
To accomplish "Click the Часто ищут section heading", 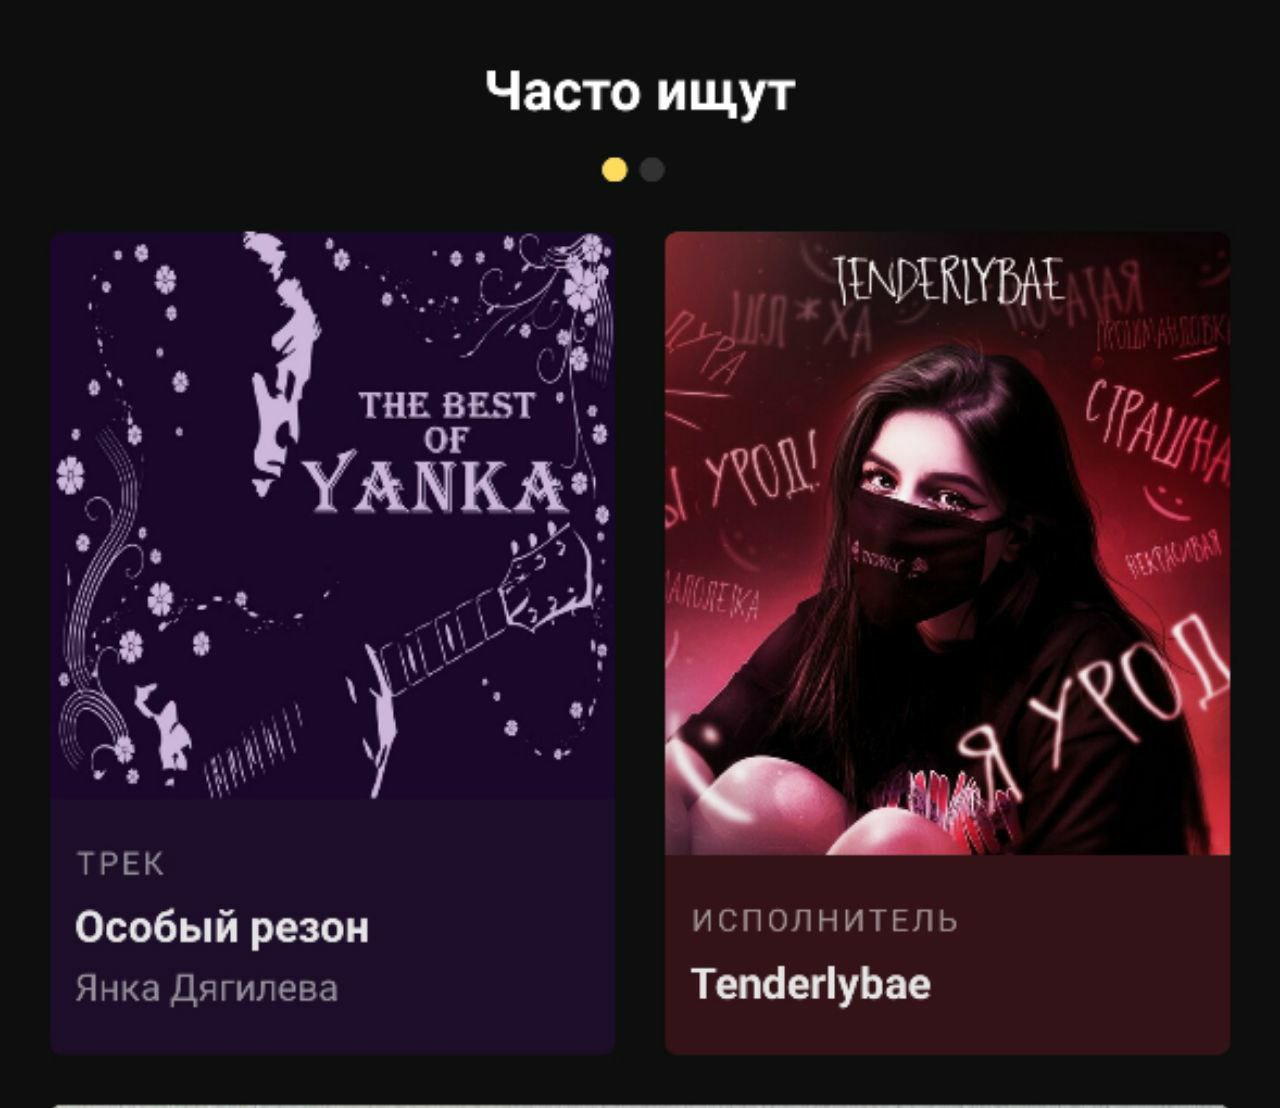I will pos(640,91).
